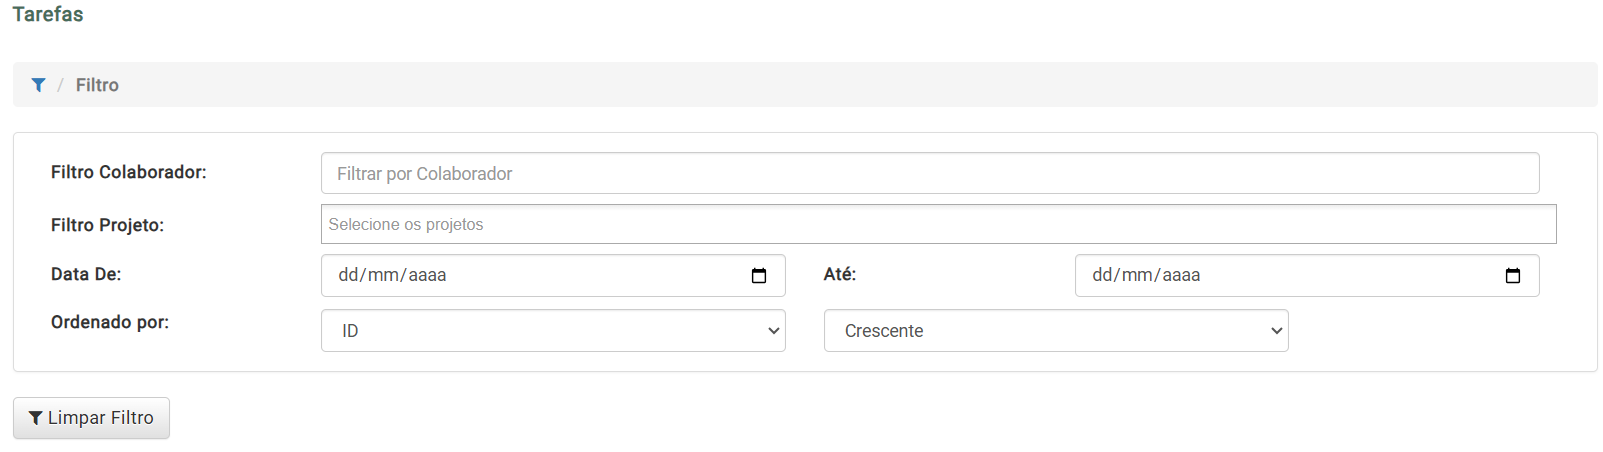Viewport: 1603px width, 452px height.
Task: Open calendar picker in Até field
Action: [x=1512, y=276]
